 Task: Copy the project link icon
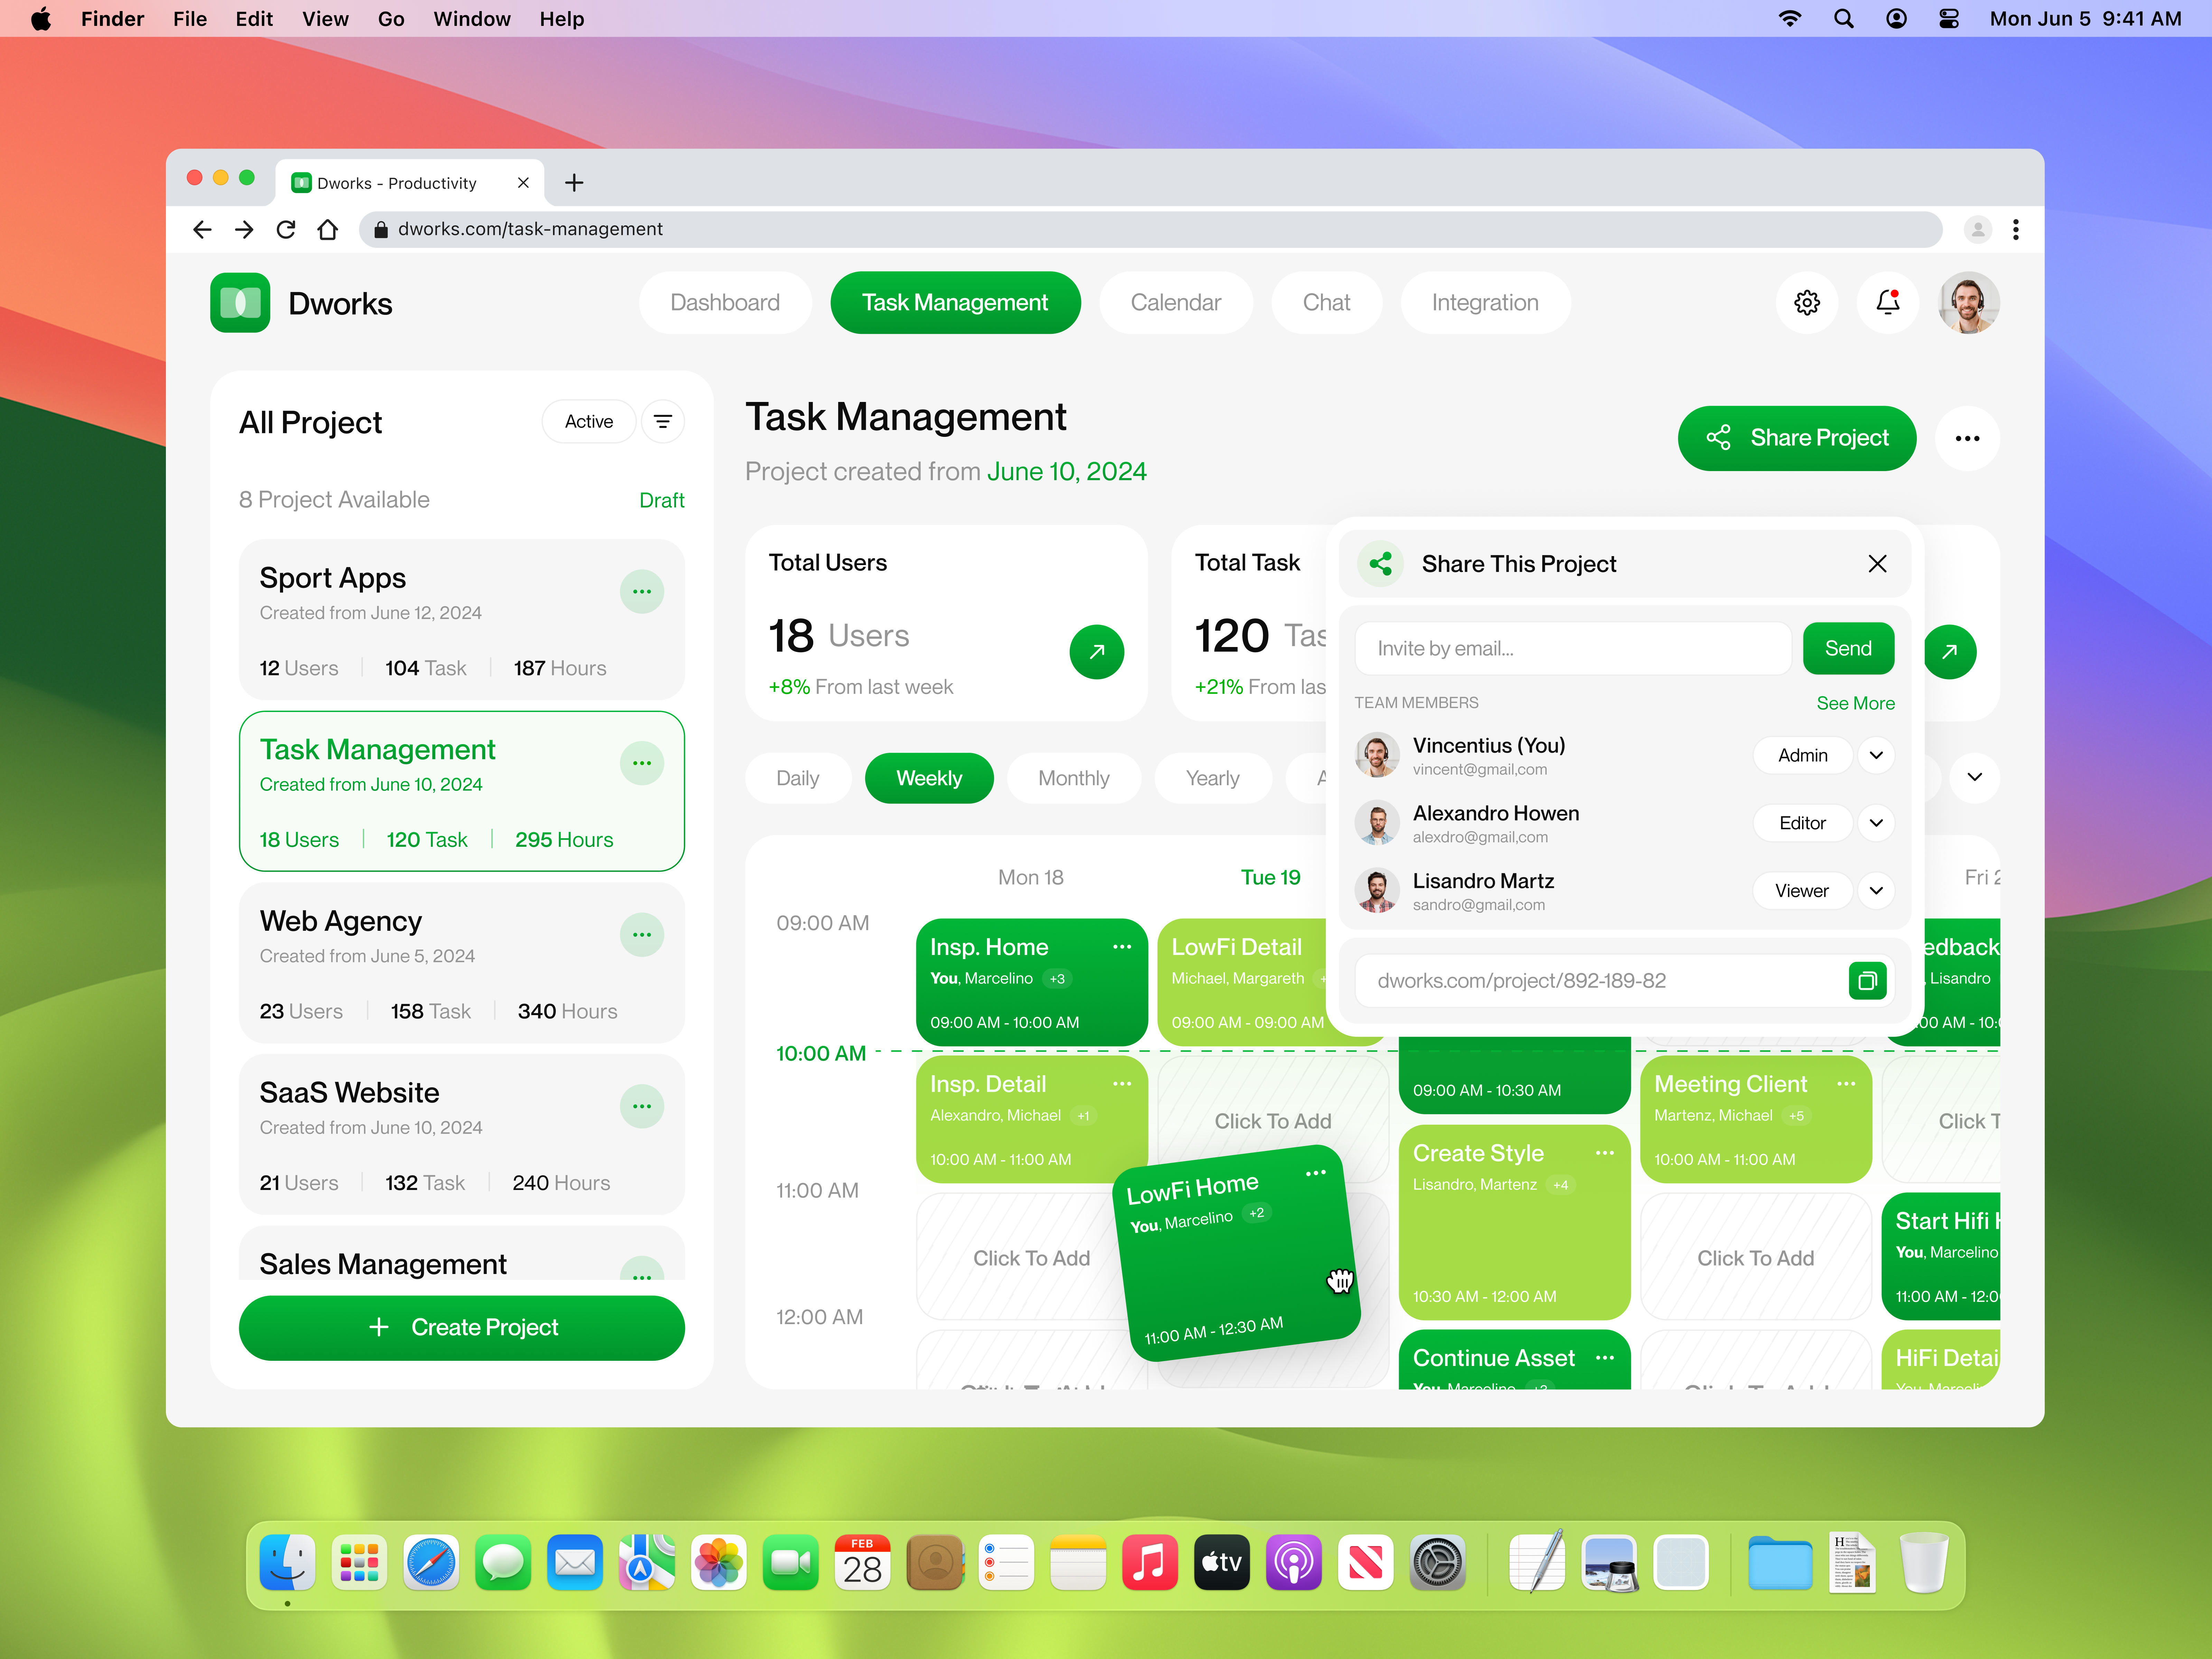click(1866, 981)
